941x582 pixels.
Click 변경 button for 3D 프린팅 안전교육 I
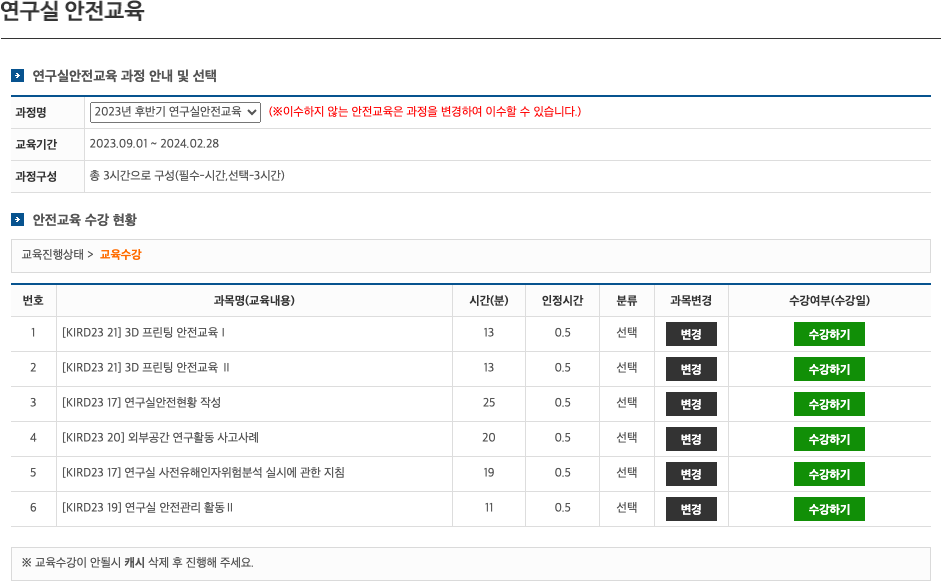(691, 334)
